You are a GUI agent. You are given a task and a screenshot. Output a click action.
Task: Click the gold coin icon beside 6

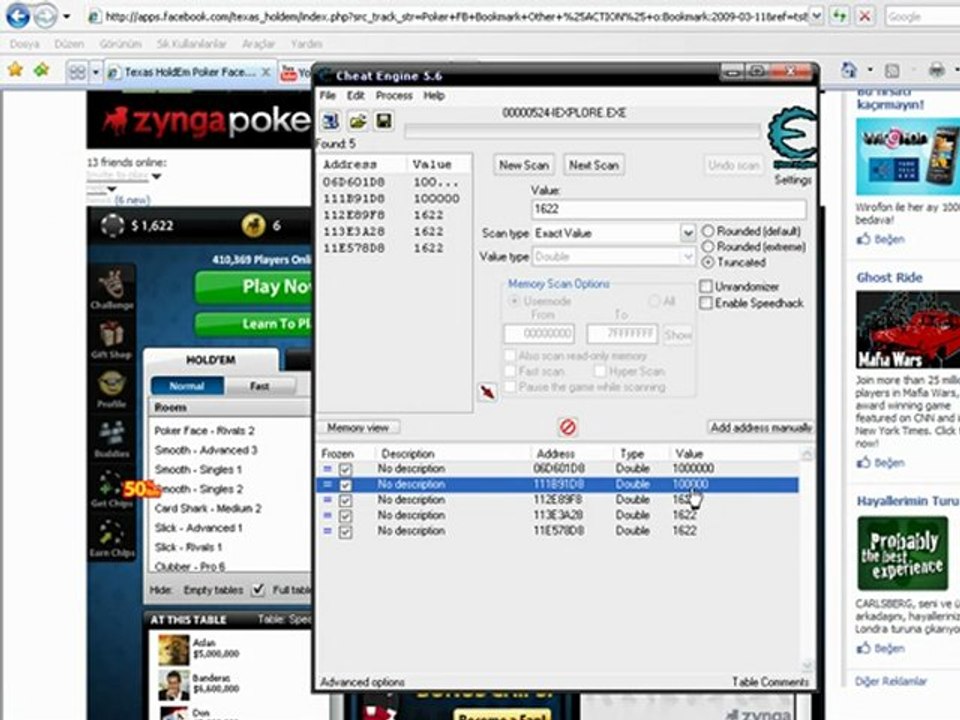(253, 226)
